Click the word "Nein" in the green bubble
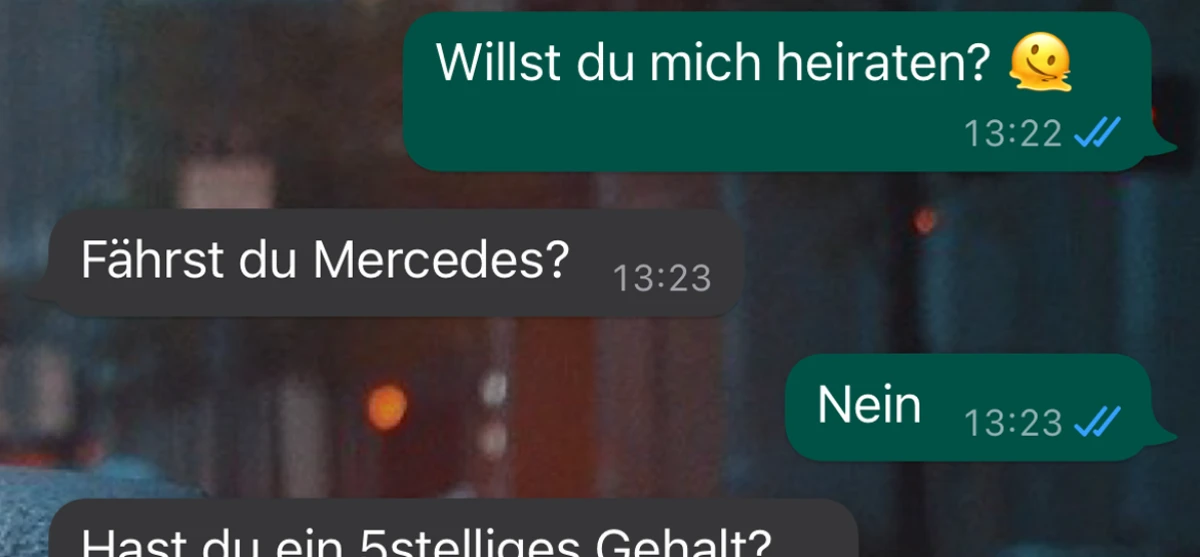 coord(869,405)
